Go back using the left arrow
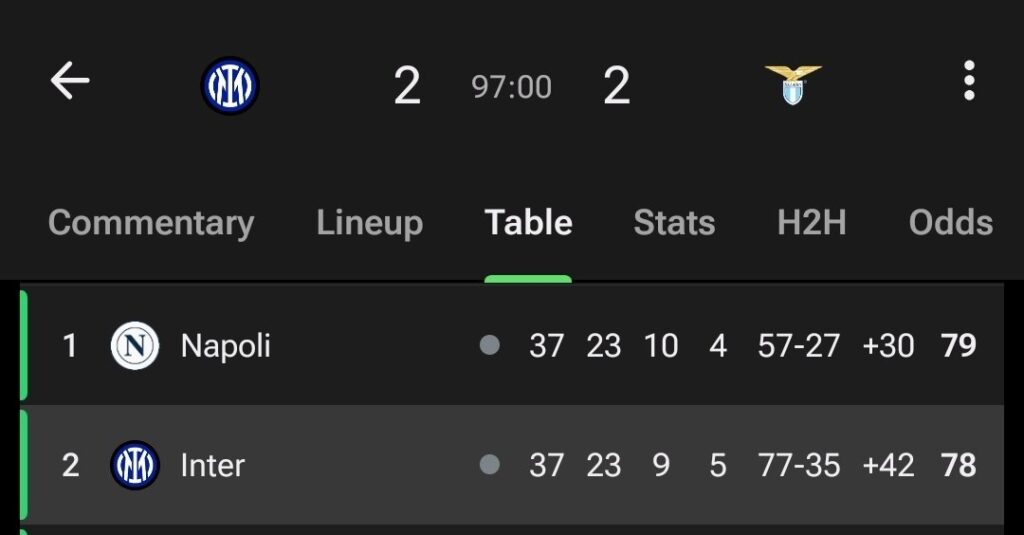1024x535 pixels. (70, 80)
